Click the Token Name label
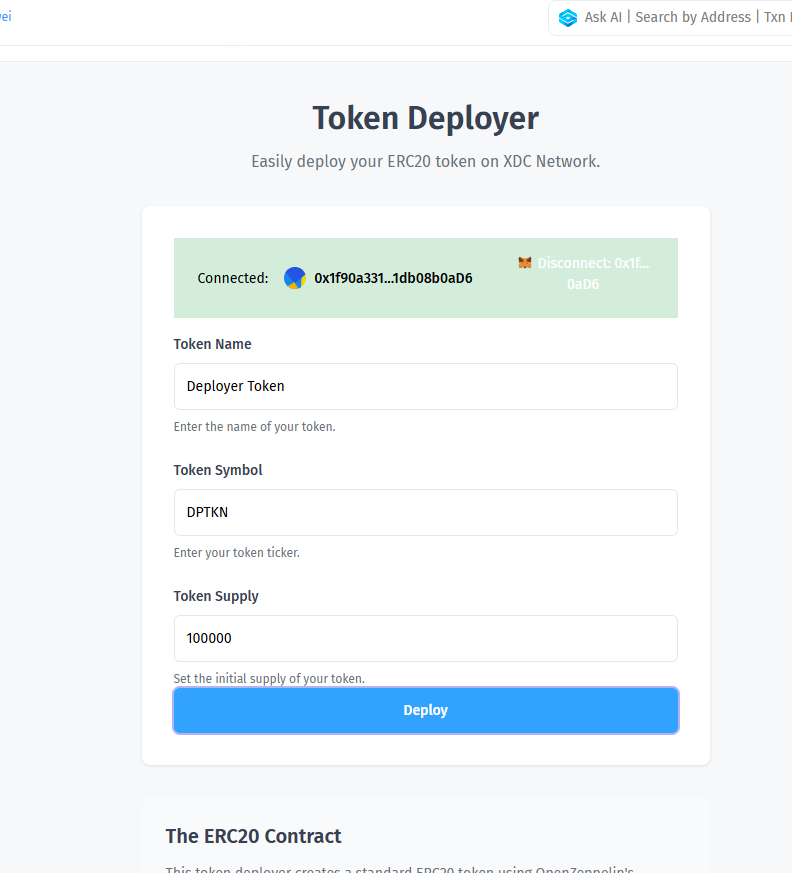Image resolution: width=792 pixels, height=873 pixels. tap(212, 344)
